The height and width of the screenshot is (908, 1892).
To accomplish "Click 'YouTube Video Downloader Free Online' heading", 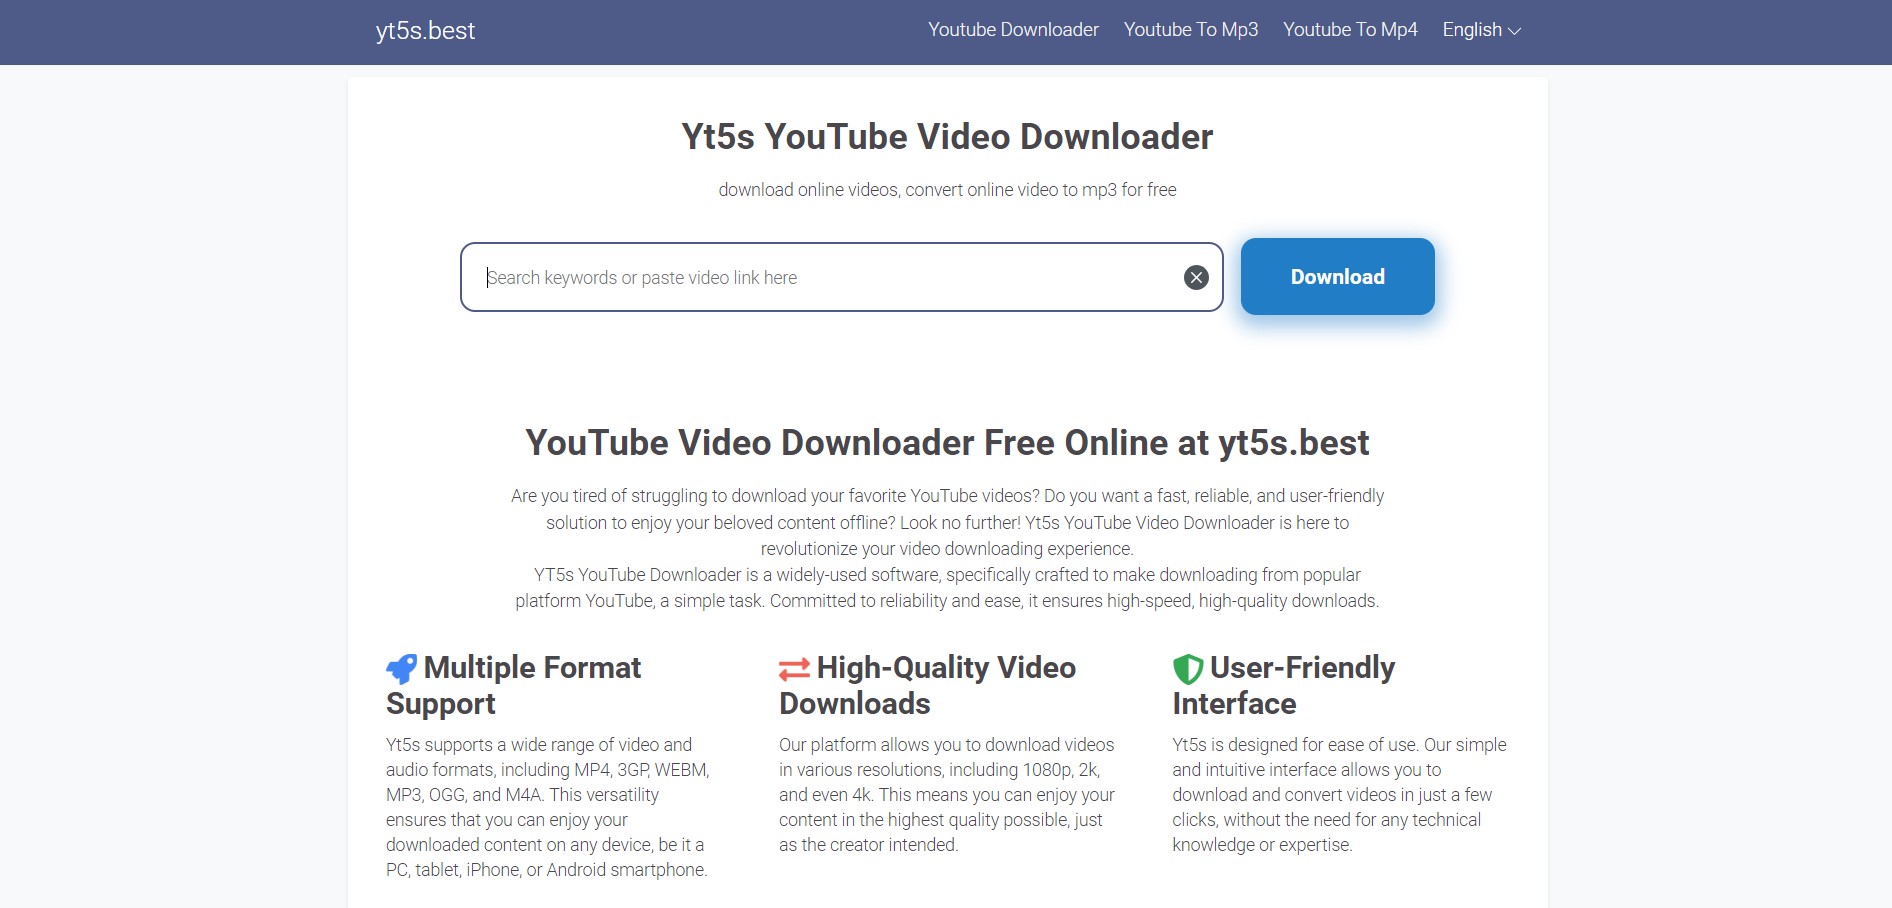I will point(947,443).
